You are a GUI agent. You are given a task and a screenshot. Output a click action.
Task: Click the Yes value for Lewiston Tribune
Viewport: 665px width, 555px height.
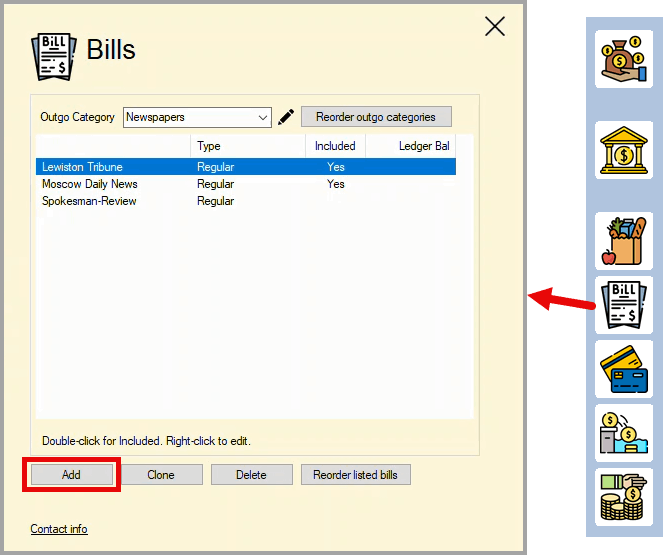(x=335, y=167)
